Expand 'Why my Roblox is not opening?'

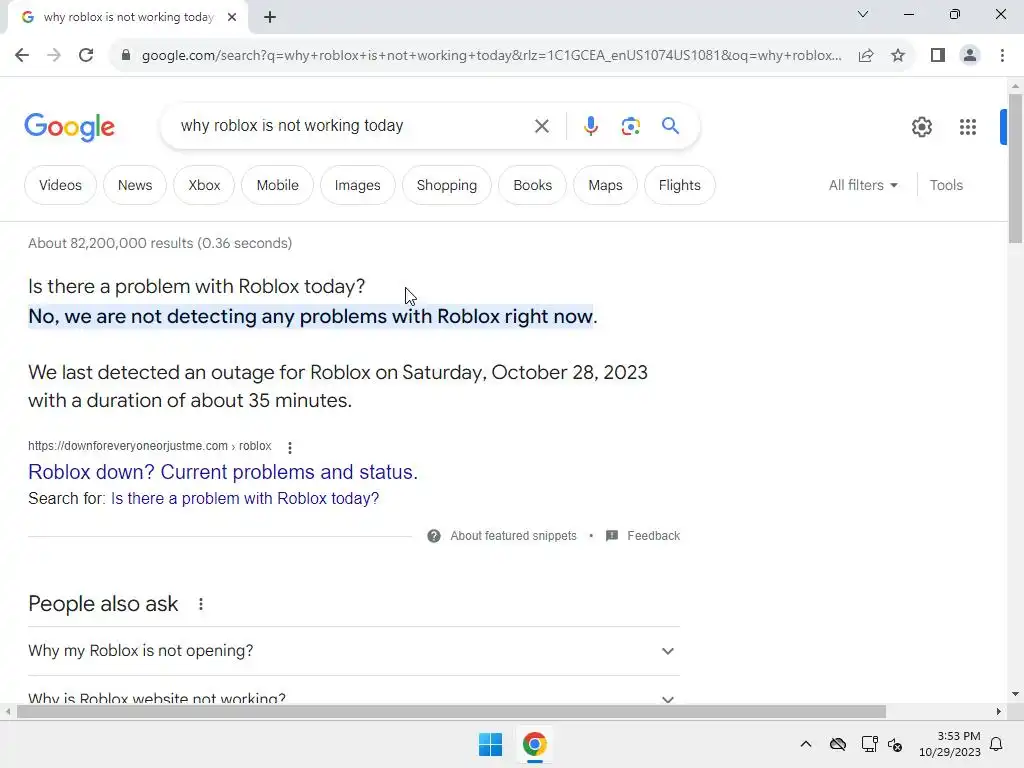coord(354,651)
